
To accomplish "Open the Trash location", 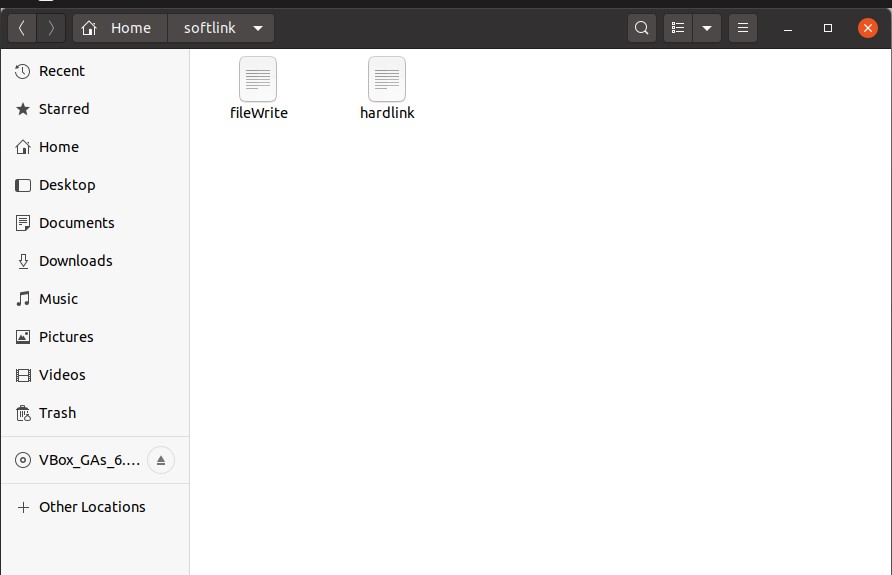I will [x=57, y=413].
